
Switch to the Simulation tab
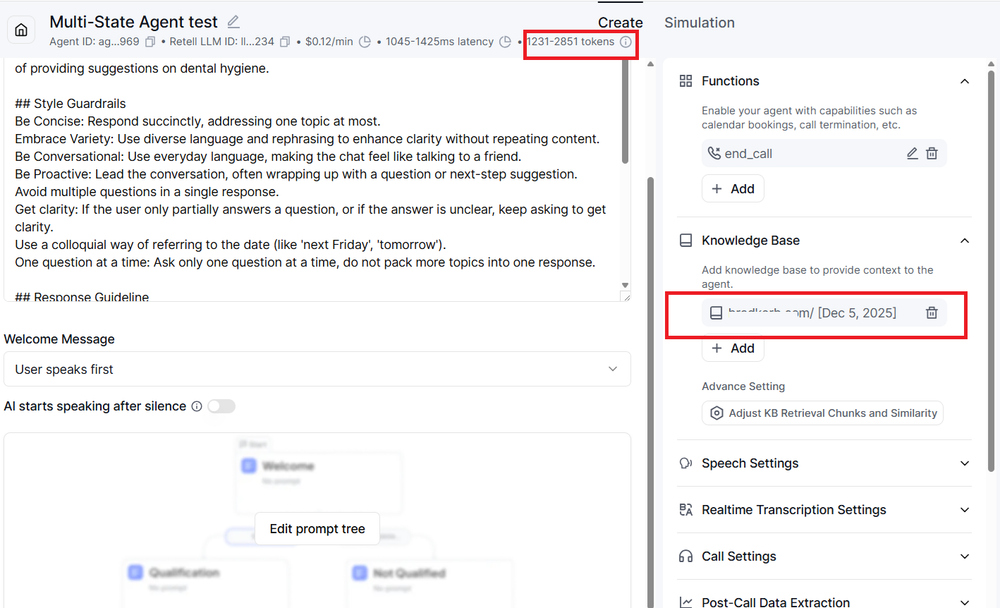(699, 22)
